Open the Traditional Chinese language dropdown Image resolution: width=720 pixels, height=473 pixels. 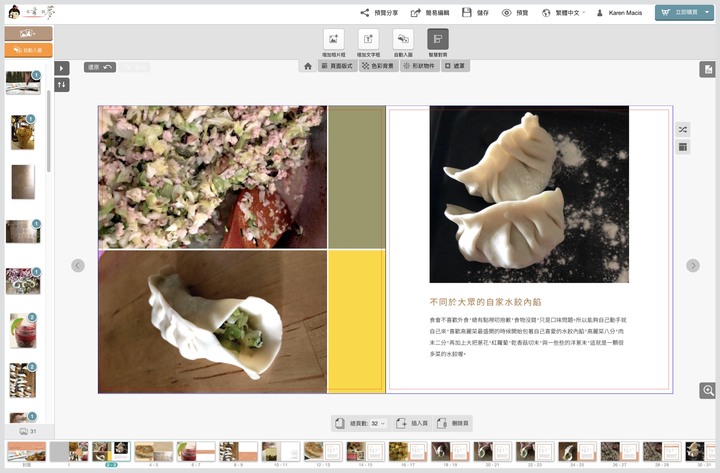(563, 13)
